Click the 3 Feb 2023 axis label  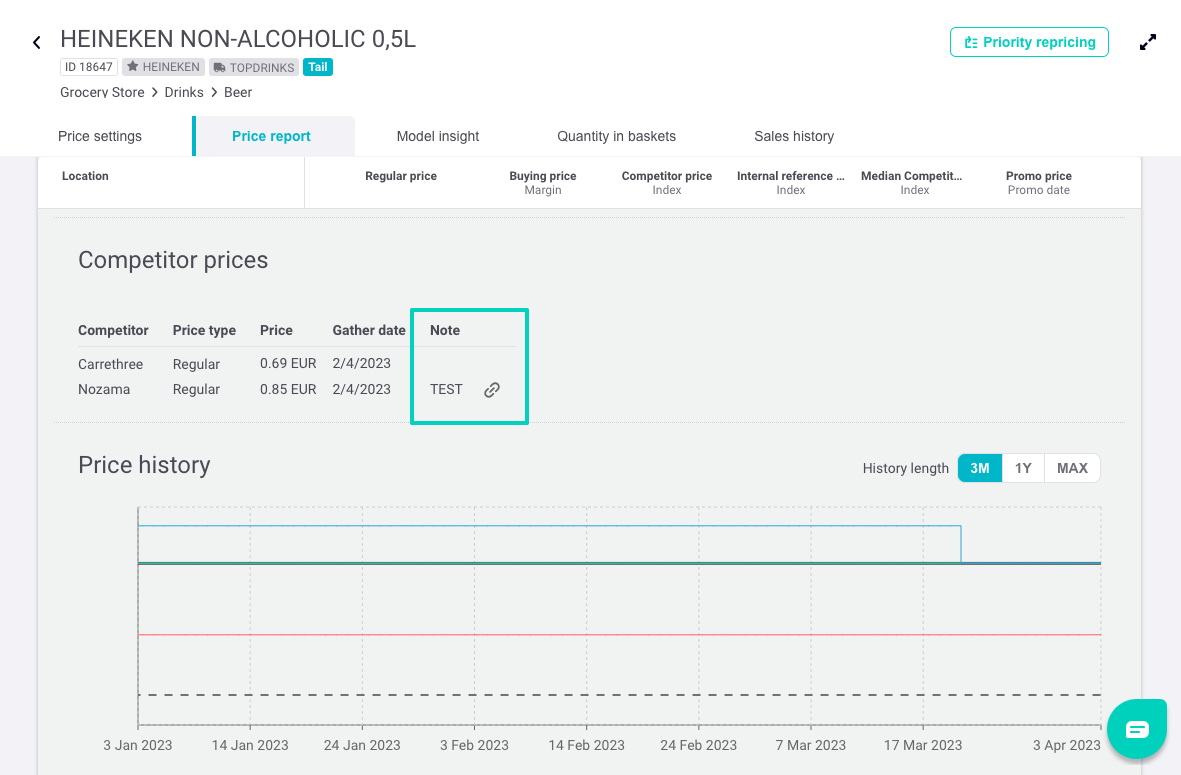point(475,745)
